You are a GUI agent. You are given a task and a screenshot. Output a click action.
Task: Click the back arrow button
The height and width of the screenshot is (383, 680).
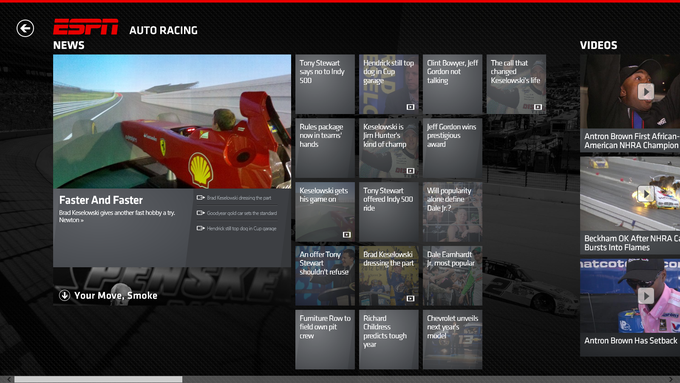pyautogui.click(x=25, y=29)
